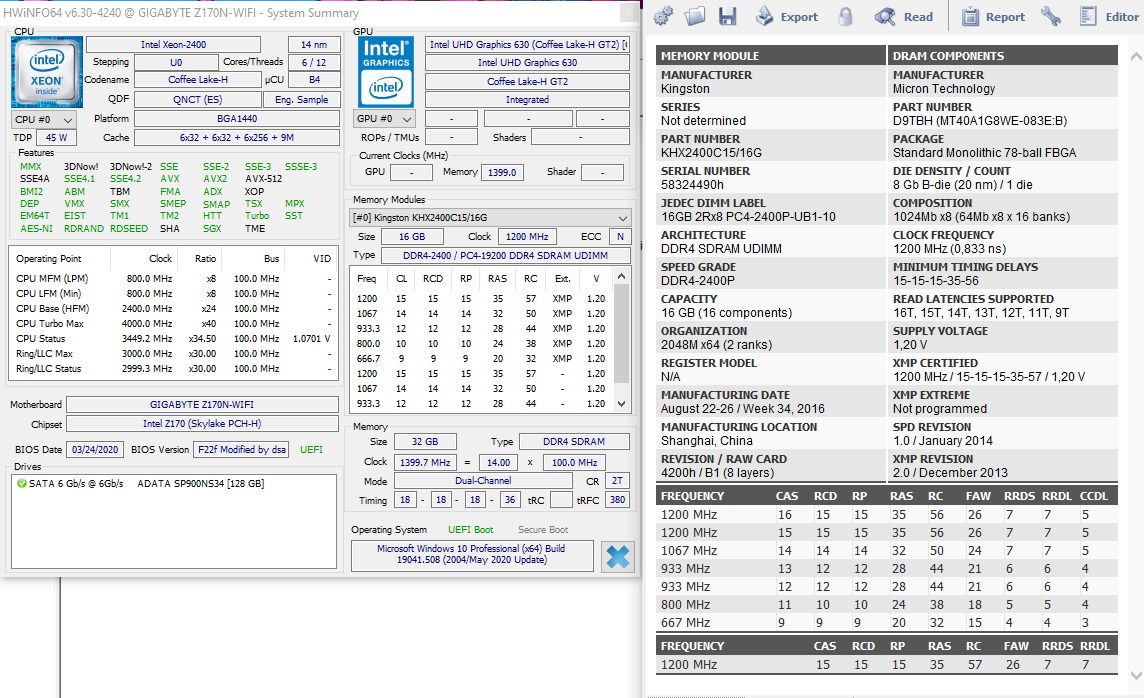Click the Coffee Lake-H GT2 GPU codename field
The image size is (1144, 698).
(527, 81)
